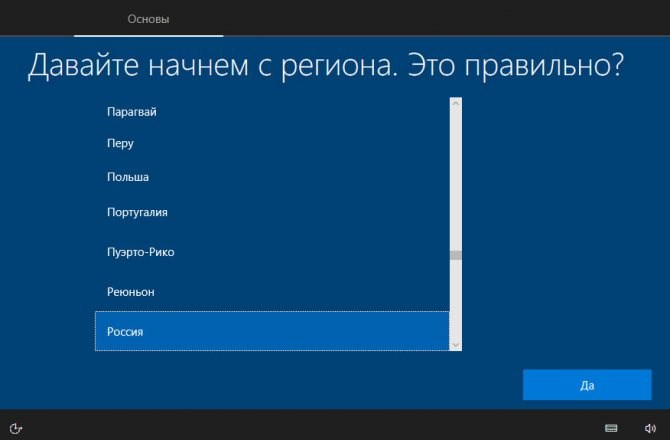Select Парагвай in the region list
The height and width of the screenshot is (440, 670).
[272, 112]
